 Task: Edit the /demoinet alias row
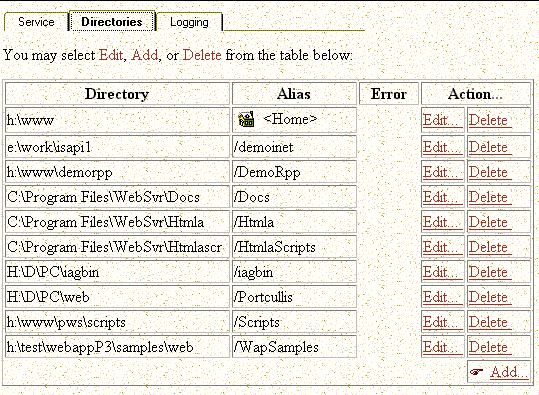point(442,147)
